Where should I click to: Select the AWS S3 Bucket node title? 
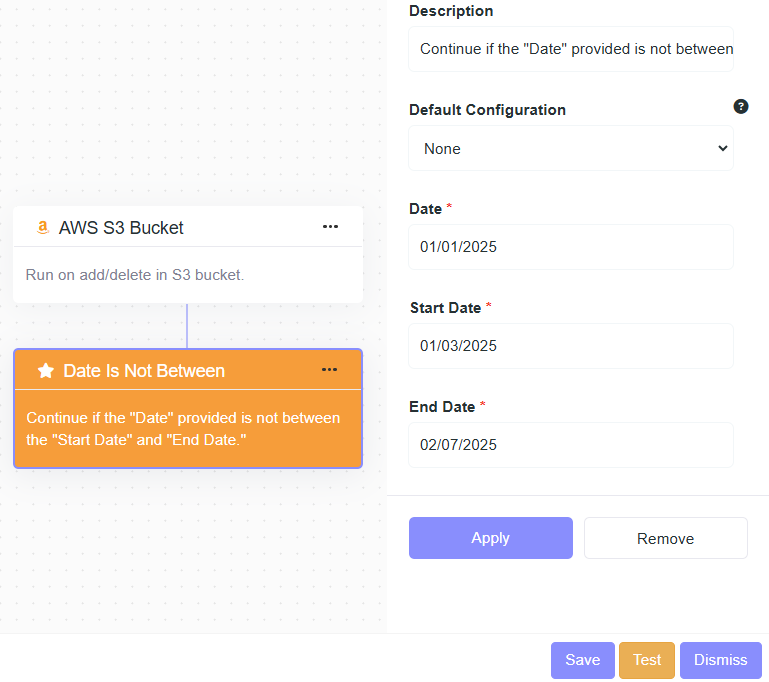121,228
